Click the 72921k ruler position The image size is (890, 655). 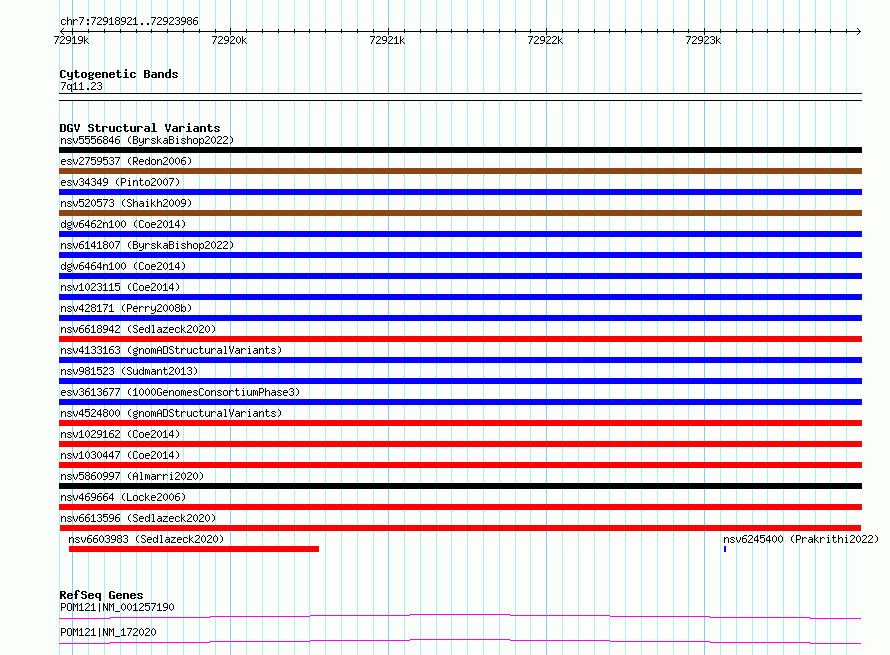(387, 40)
